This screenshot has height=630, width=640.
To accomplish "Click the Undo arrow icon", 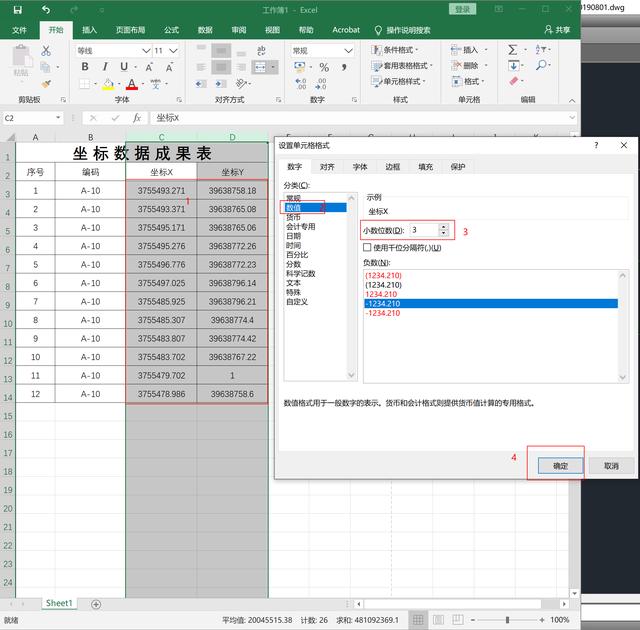I will [x=46, y=10].
